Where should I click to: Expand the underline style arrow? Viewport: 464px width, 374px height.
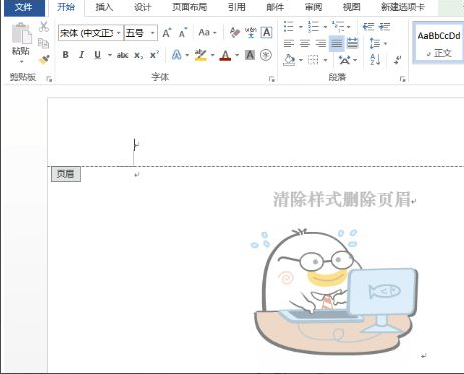[110, 55]
